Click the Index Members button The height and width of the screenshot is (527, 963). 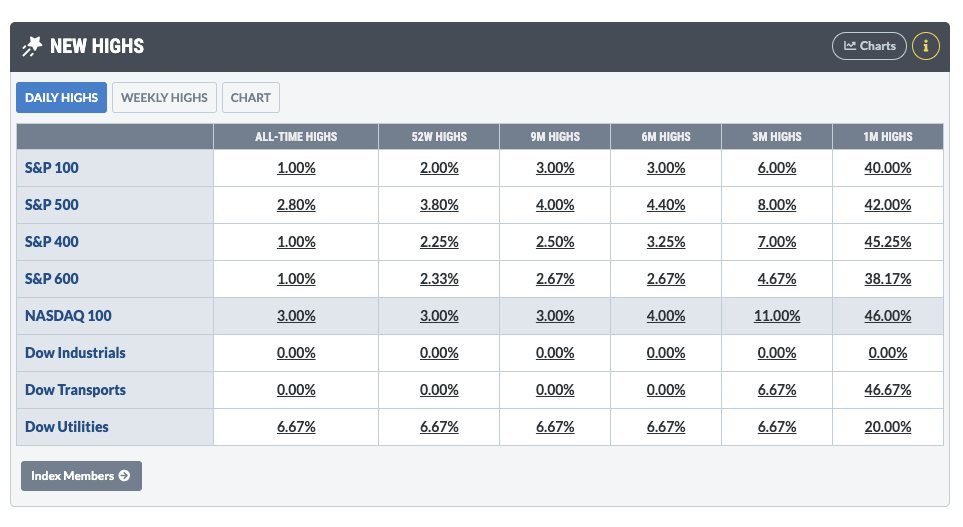pos(81,476)
